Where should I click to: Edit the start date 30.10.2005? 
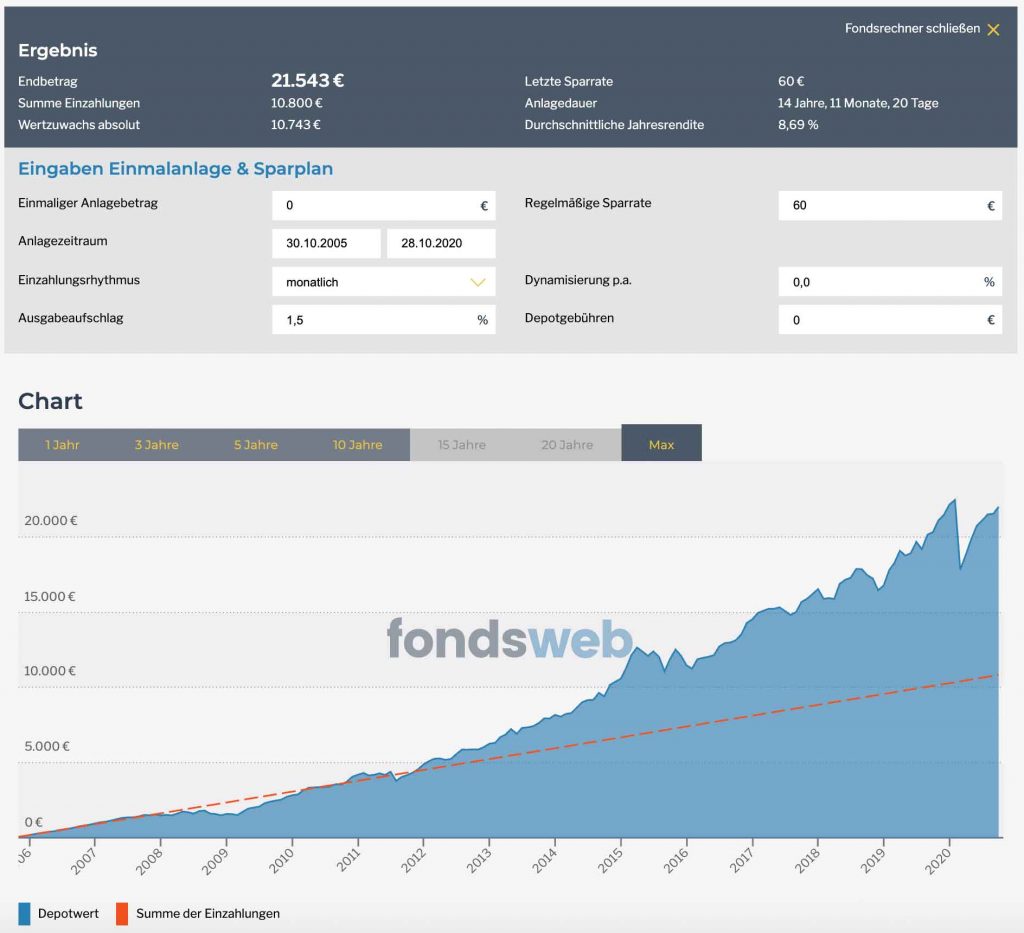[327, 244]
